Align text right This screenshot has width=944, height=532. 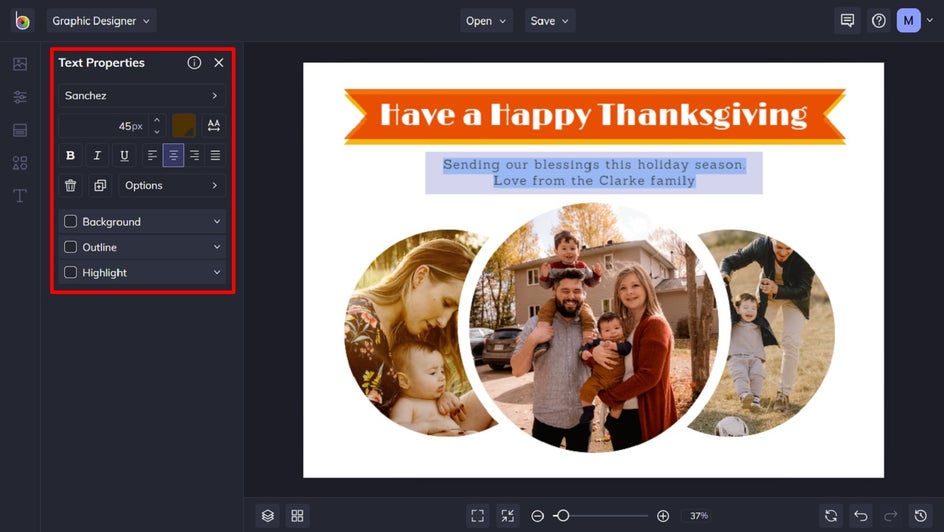pos(194,155)
